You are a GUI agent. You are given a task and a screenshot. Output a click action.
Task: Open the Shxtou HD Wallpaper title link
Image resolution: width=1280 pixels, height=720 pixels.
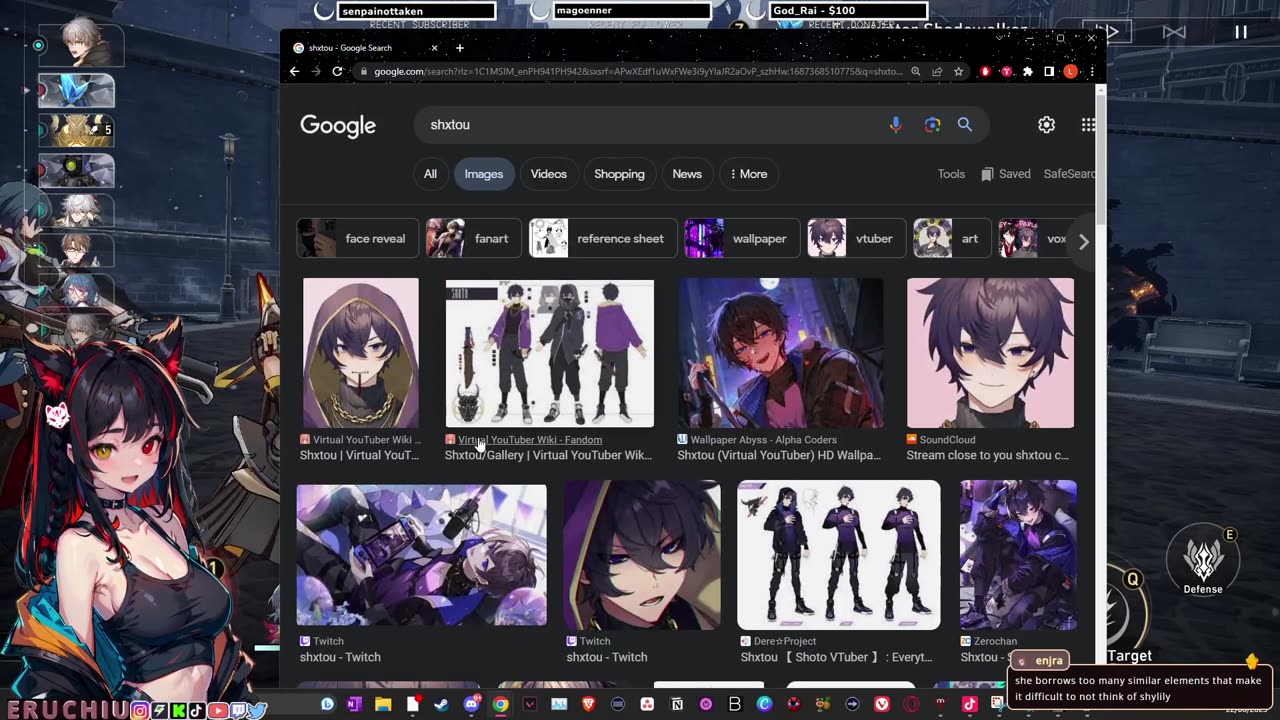[x=779, y=456]
